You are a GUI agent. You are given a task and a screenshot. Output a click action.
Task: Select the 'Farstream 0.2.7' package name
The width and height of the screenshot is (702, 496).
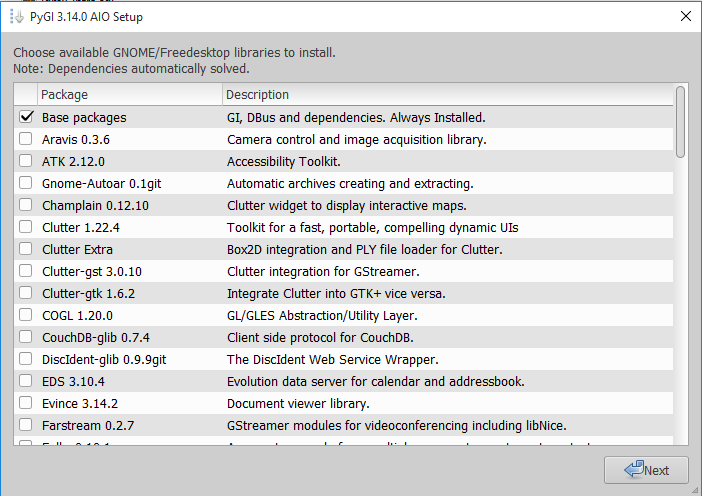(x=88, y=425)
